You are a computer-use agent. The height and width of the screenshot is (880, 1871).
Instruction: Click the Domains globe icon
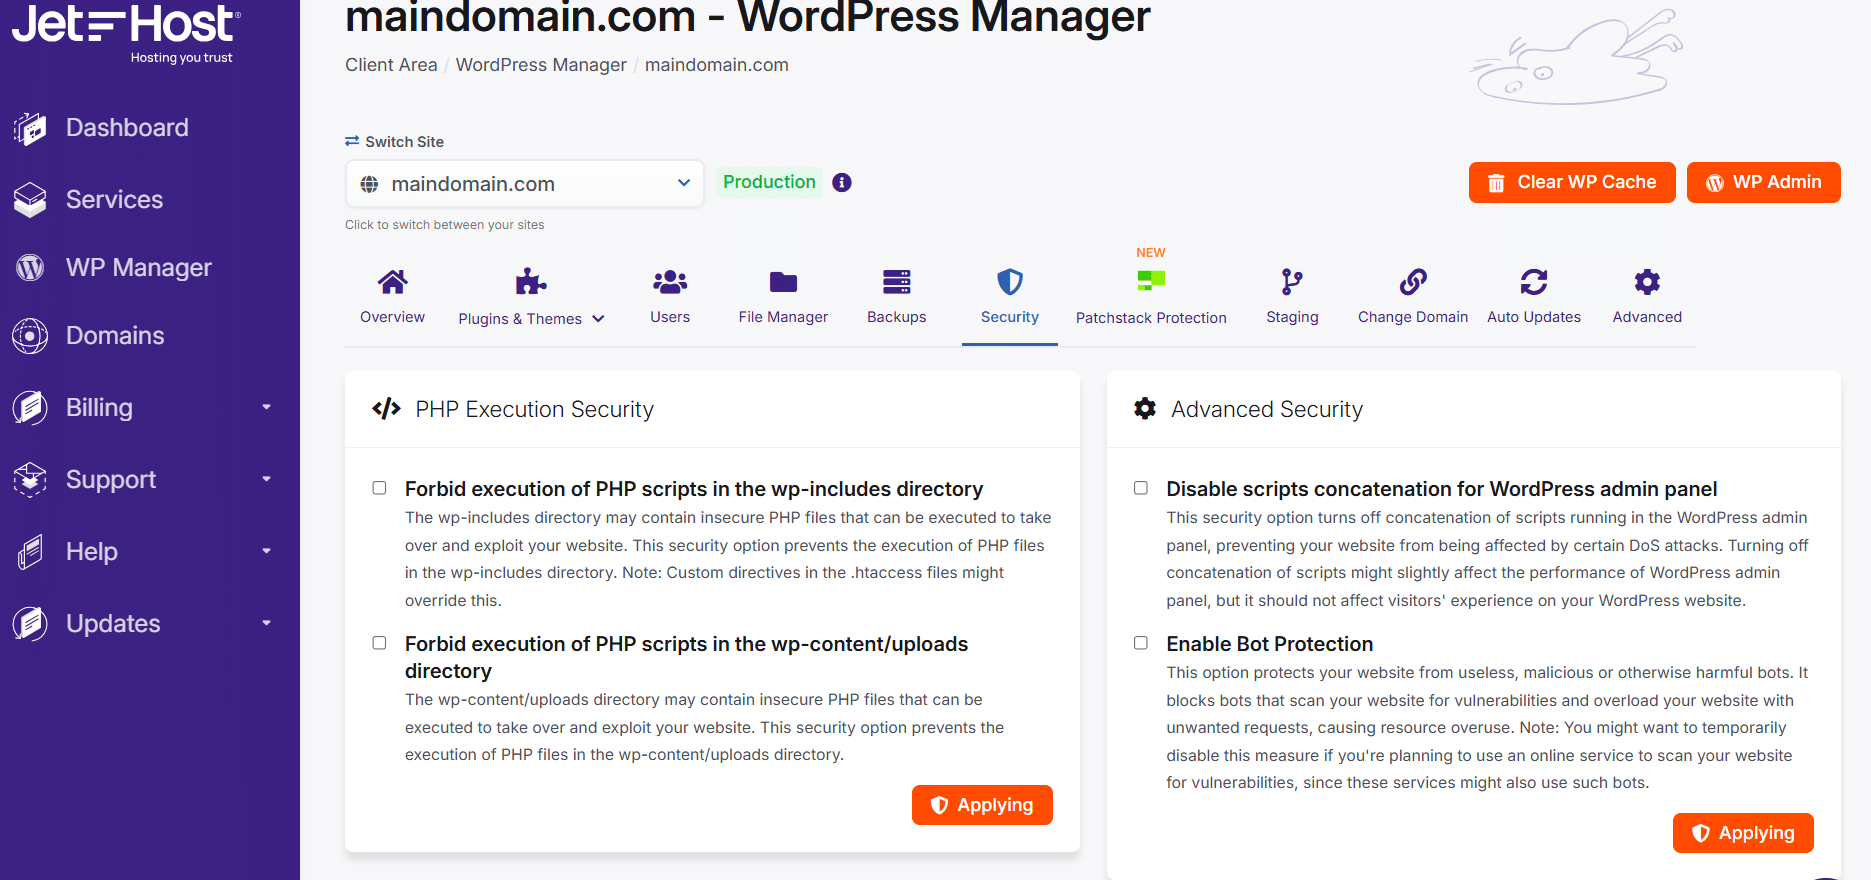click(x=30, y=336)
